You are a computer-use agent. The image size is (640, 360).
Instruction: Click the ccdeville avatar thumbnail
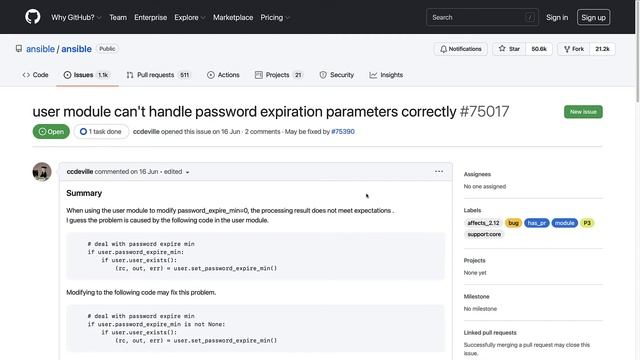[x=42, y=171]
